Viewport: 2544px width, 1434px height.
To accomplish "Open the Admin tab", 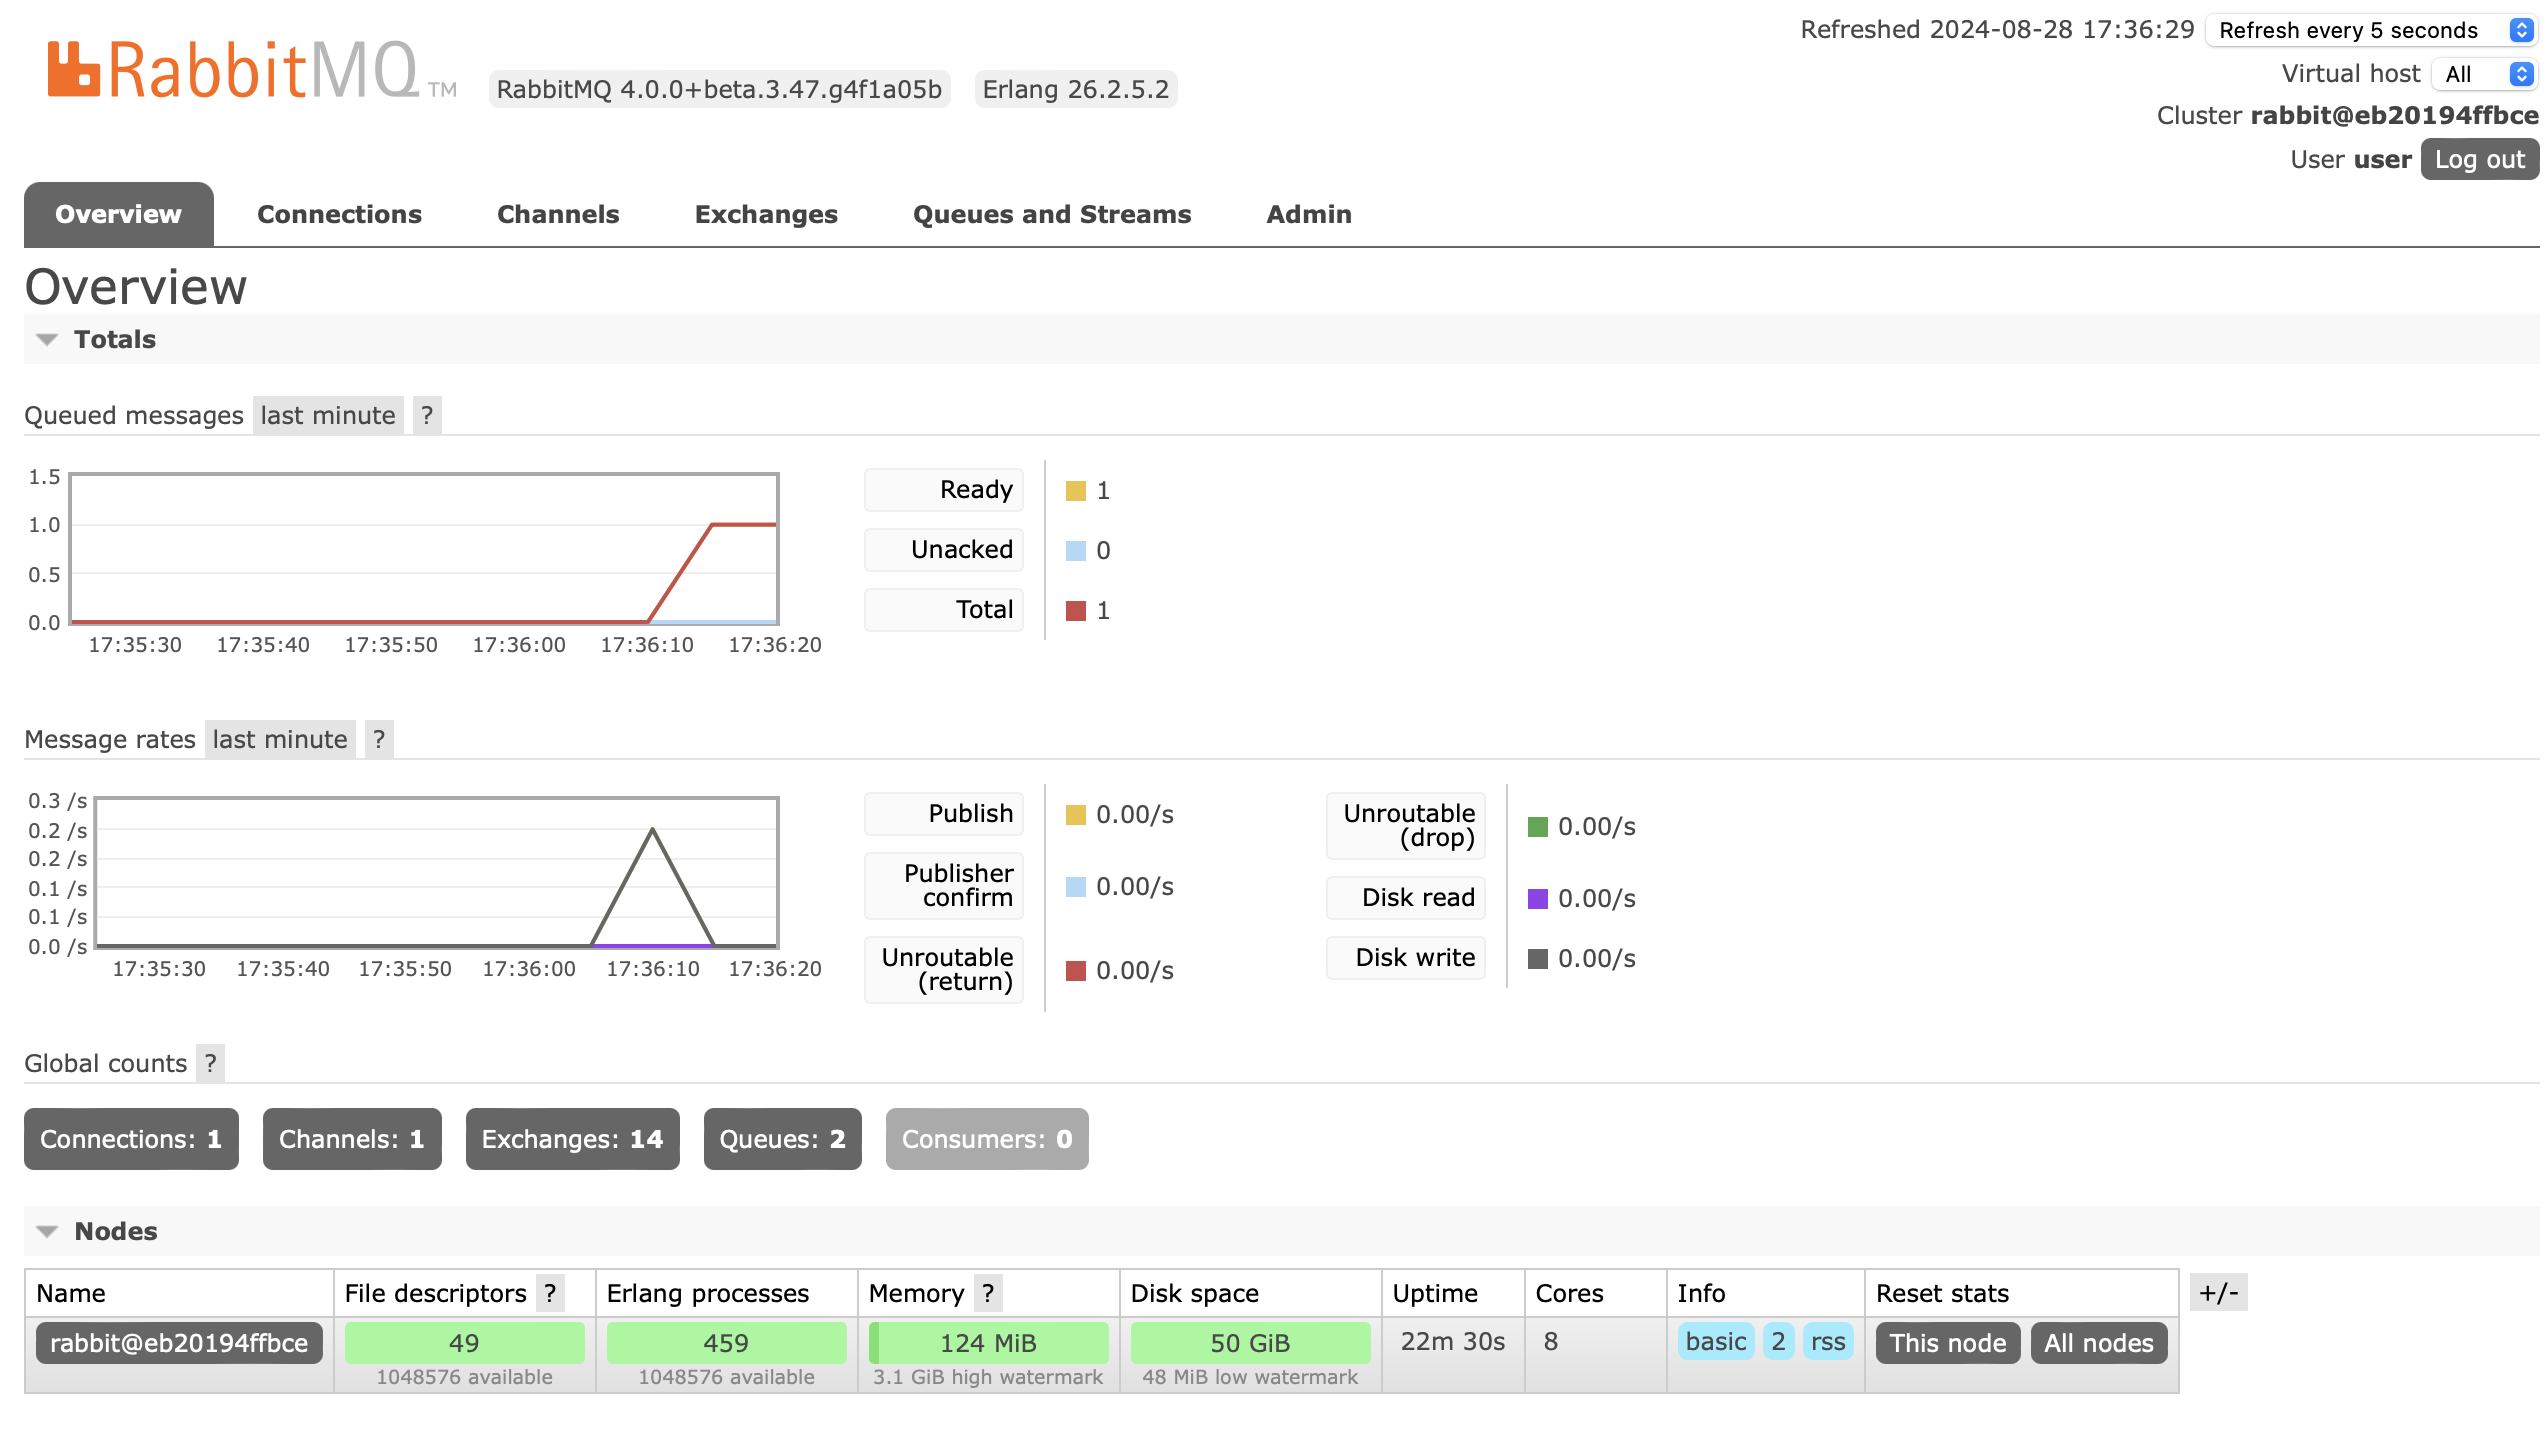I will pos(1309,214).
